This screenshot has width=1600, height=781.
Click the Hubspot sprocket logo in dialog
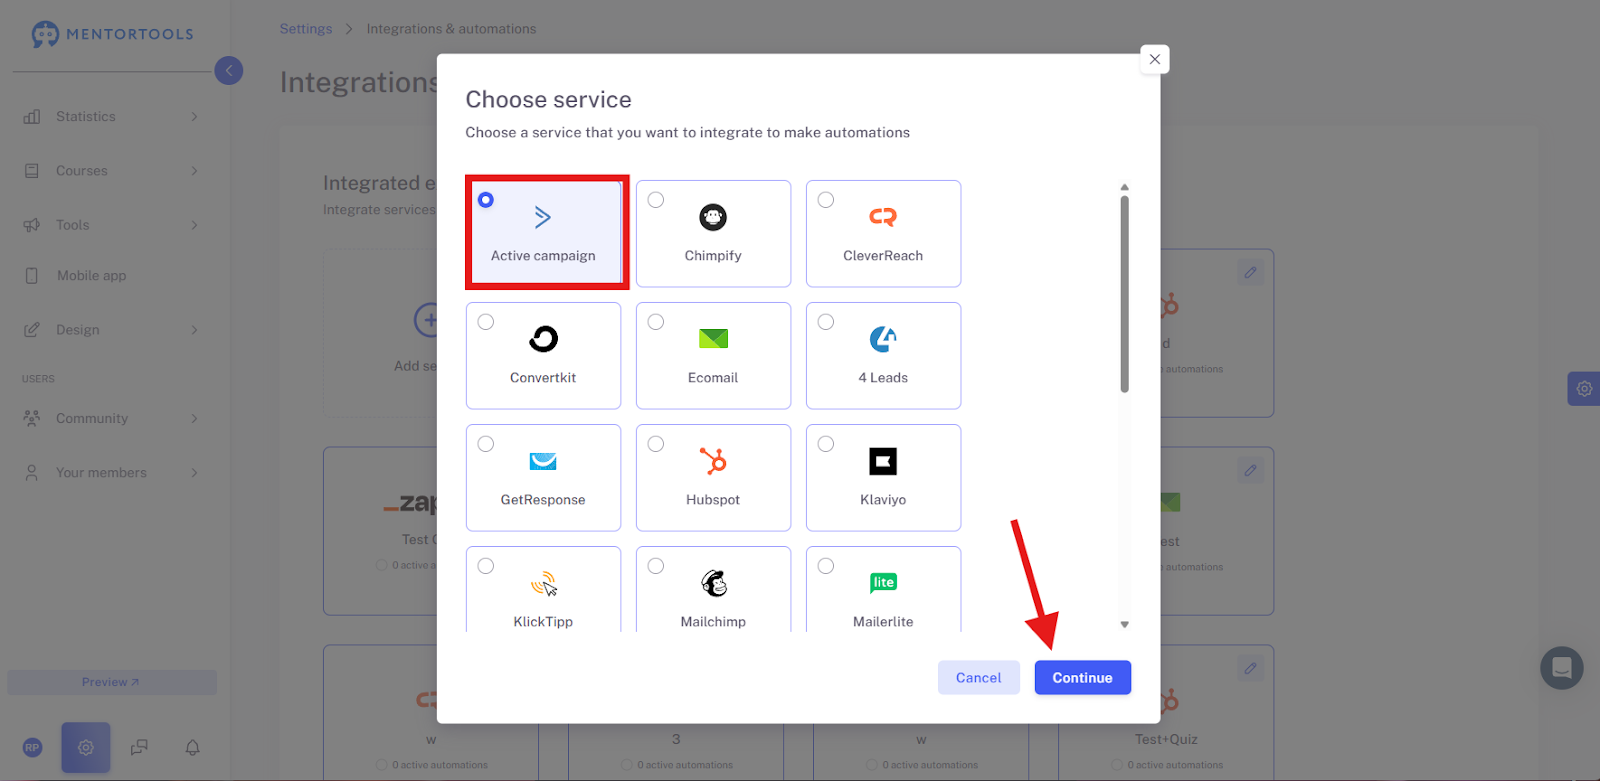tap(713, 461)
